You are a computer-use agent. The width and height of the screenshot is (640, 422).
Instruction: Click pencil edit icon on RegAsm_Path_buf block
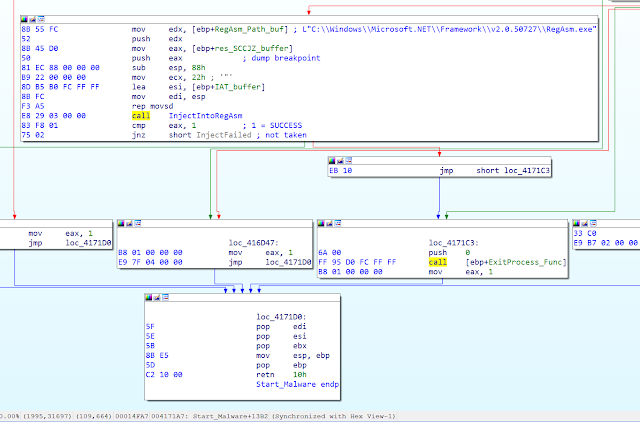click(33, 20)
